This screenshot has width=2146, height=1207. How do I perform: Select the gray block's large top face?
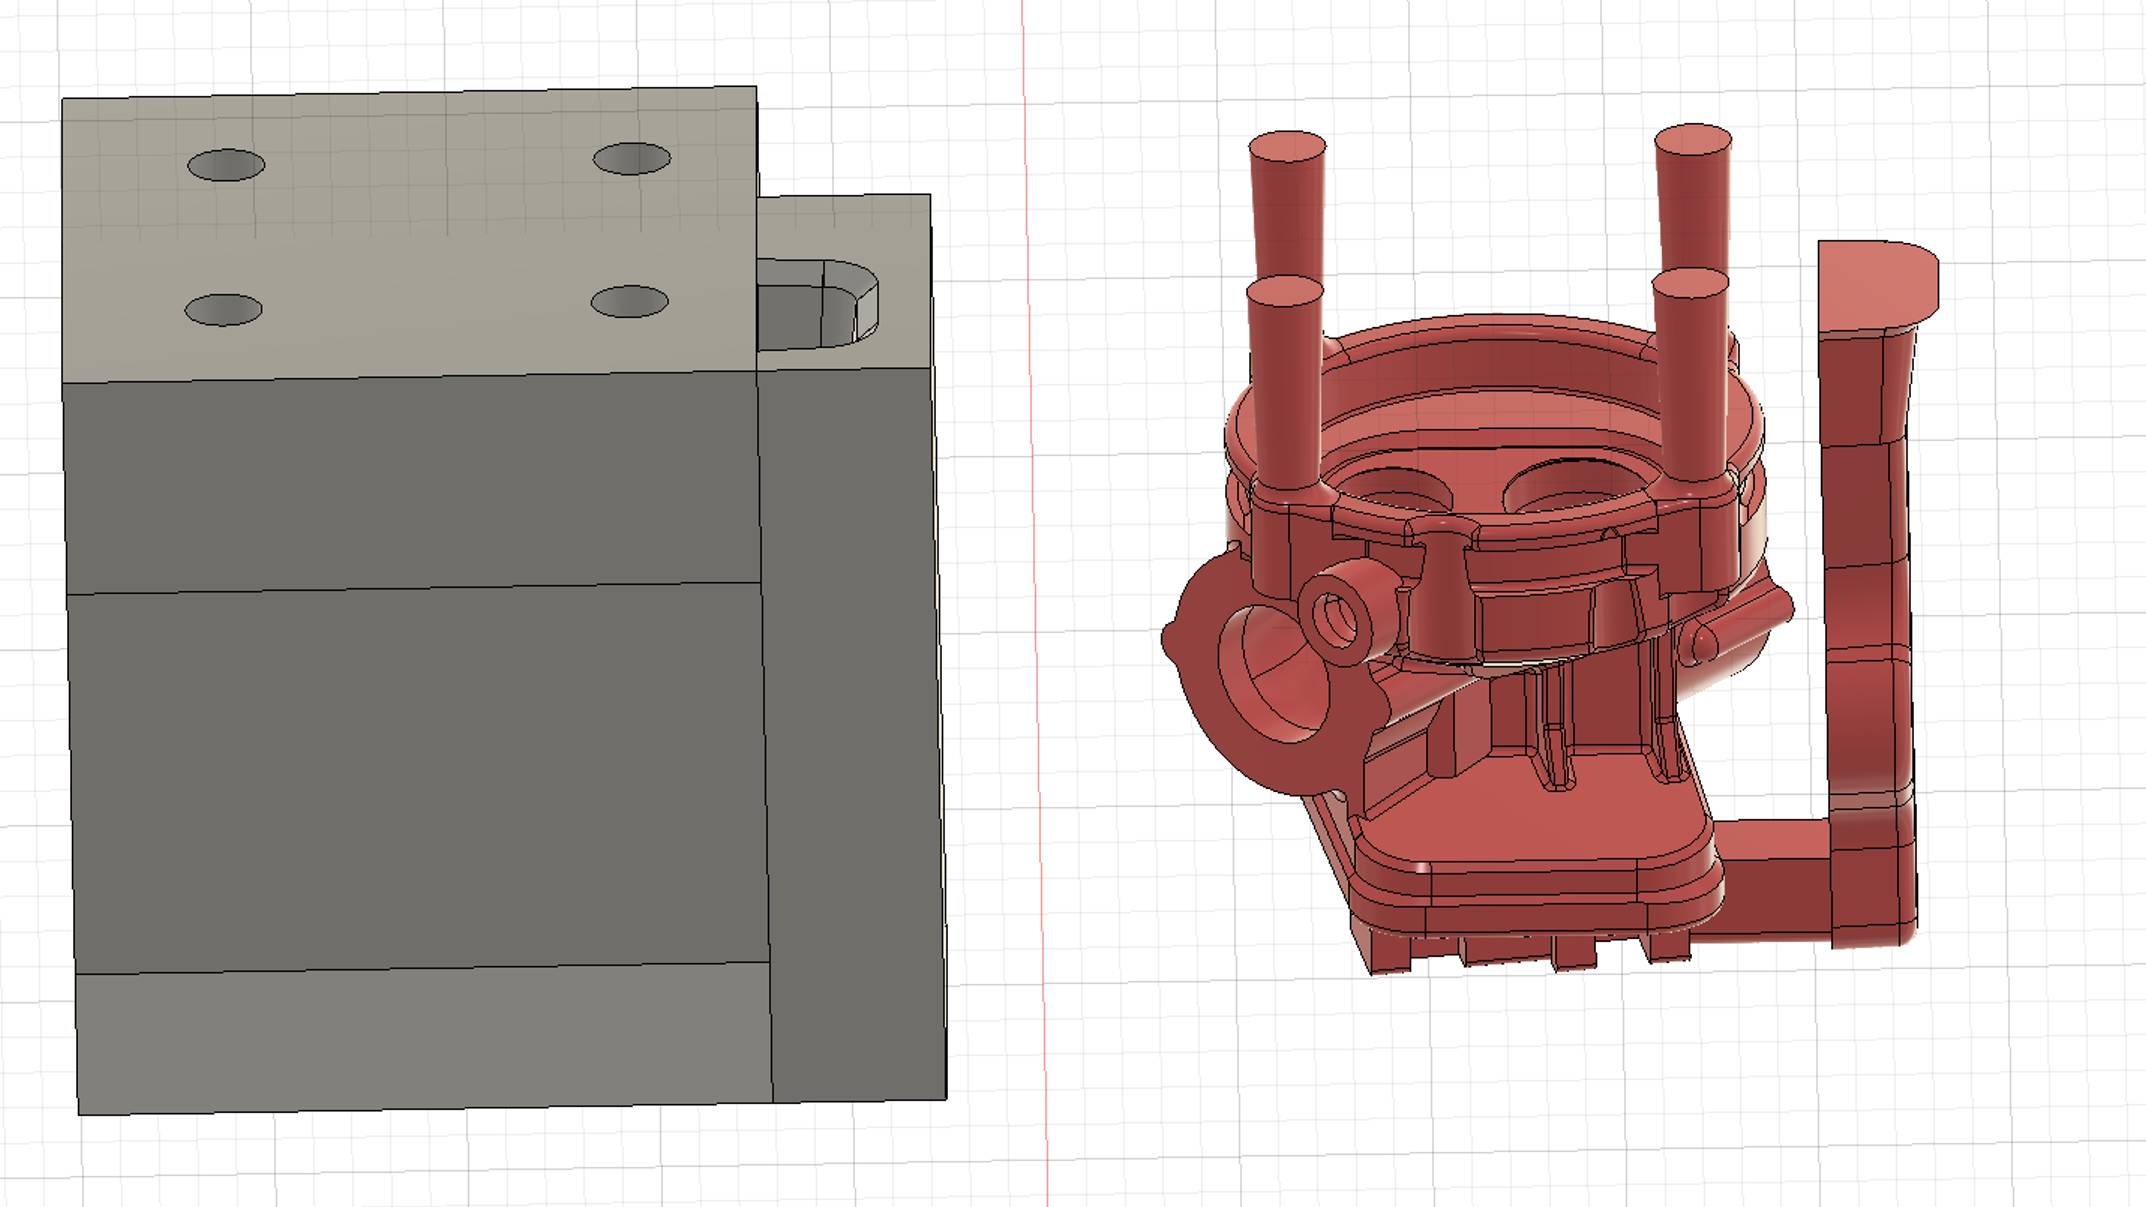pos(420,235)
